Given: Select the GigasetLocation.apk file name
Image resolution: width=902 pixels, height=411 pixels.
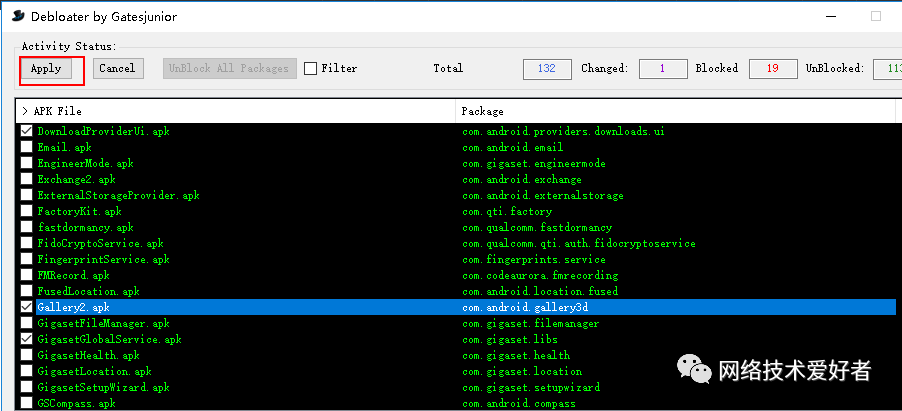Looking at the screenshot, I should click(x=94, y=372).
